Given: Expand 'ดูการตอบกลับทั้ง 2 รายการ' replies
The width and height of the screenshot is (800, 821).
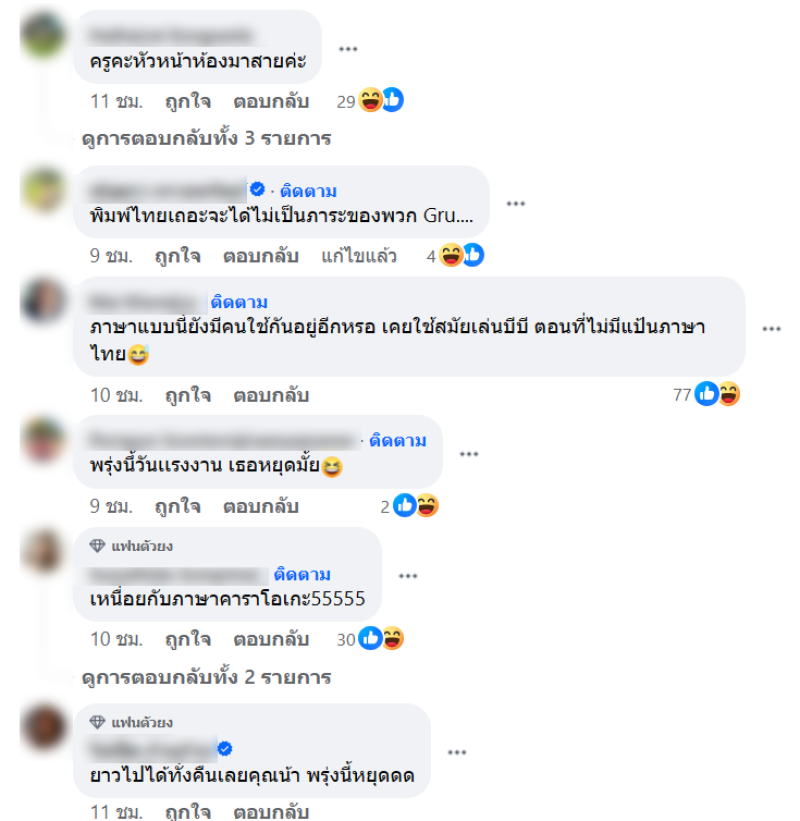Looking at the screenshot, I should point(206,677).
